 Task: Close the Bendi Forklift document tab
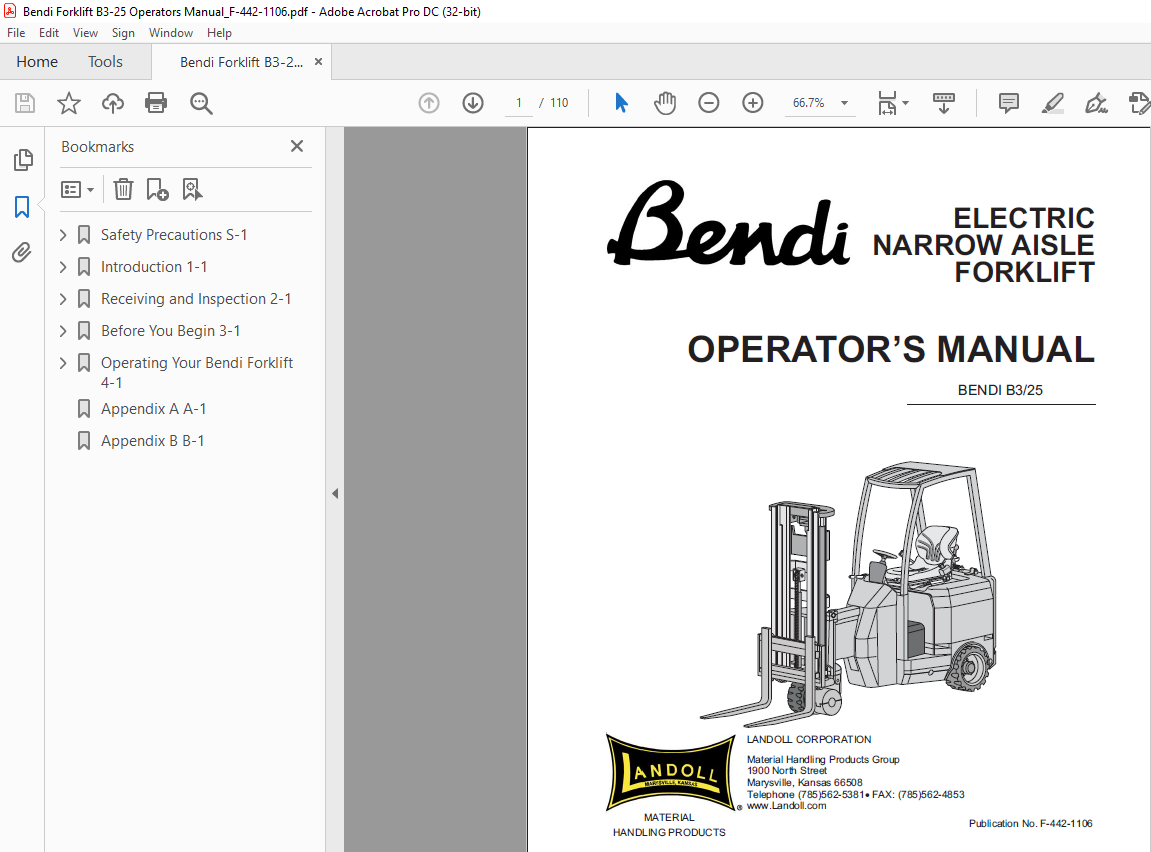click(x=319, y=62)
